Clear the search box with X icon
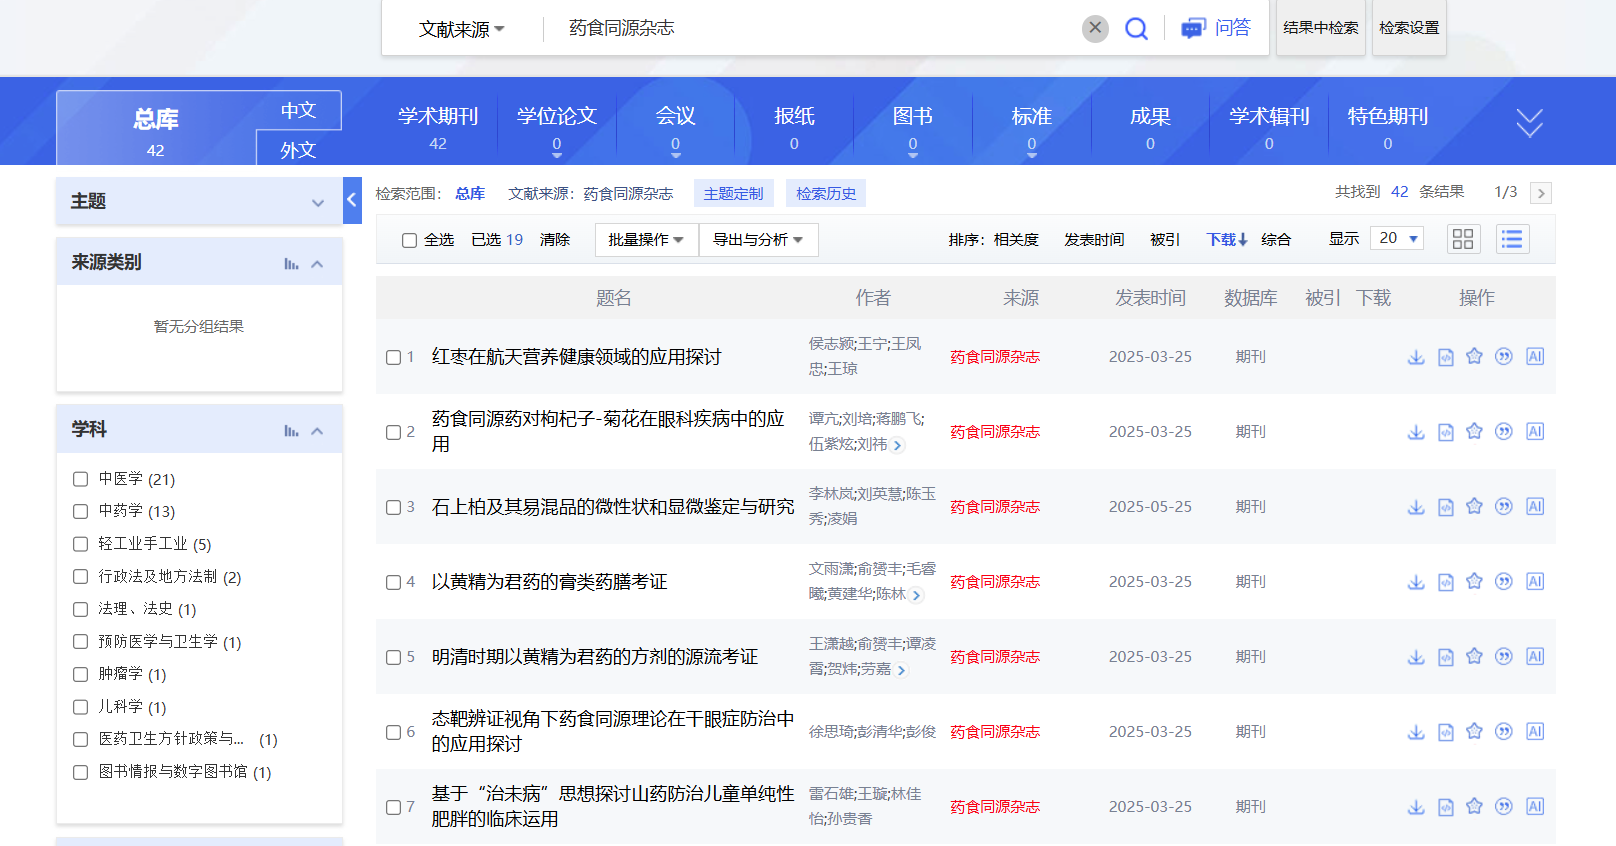1616x846 pixels. tap(1095, 28)
